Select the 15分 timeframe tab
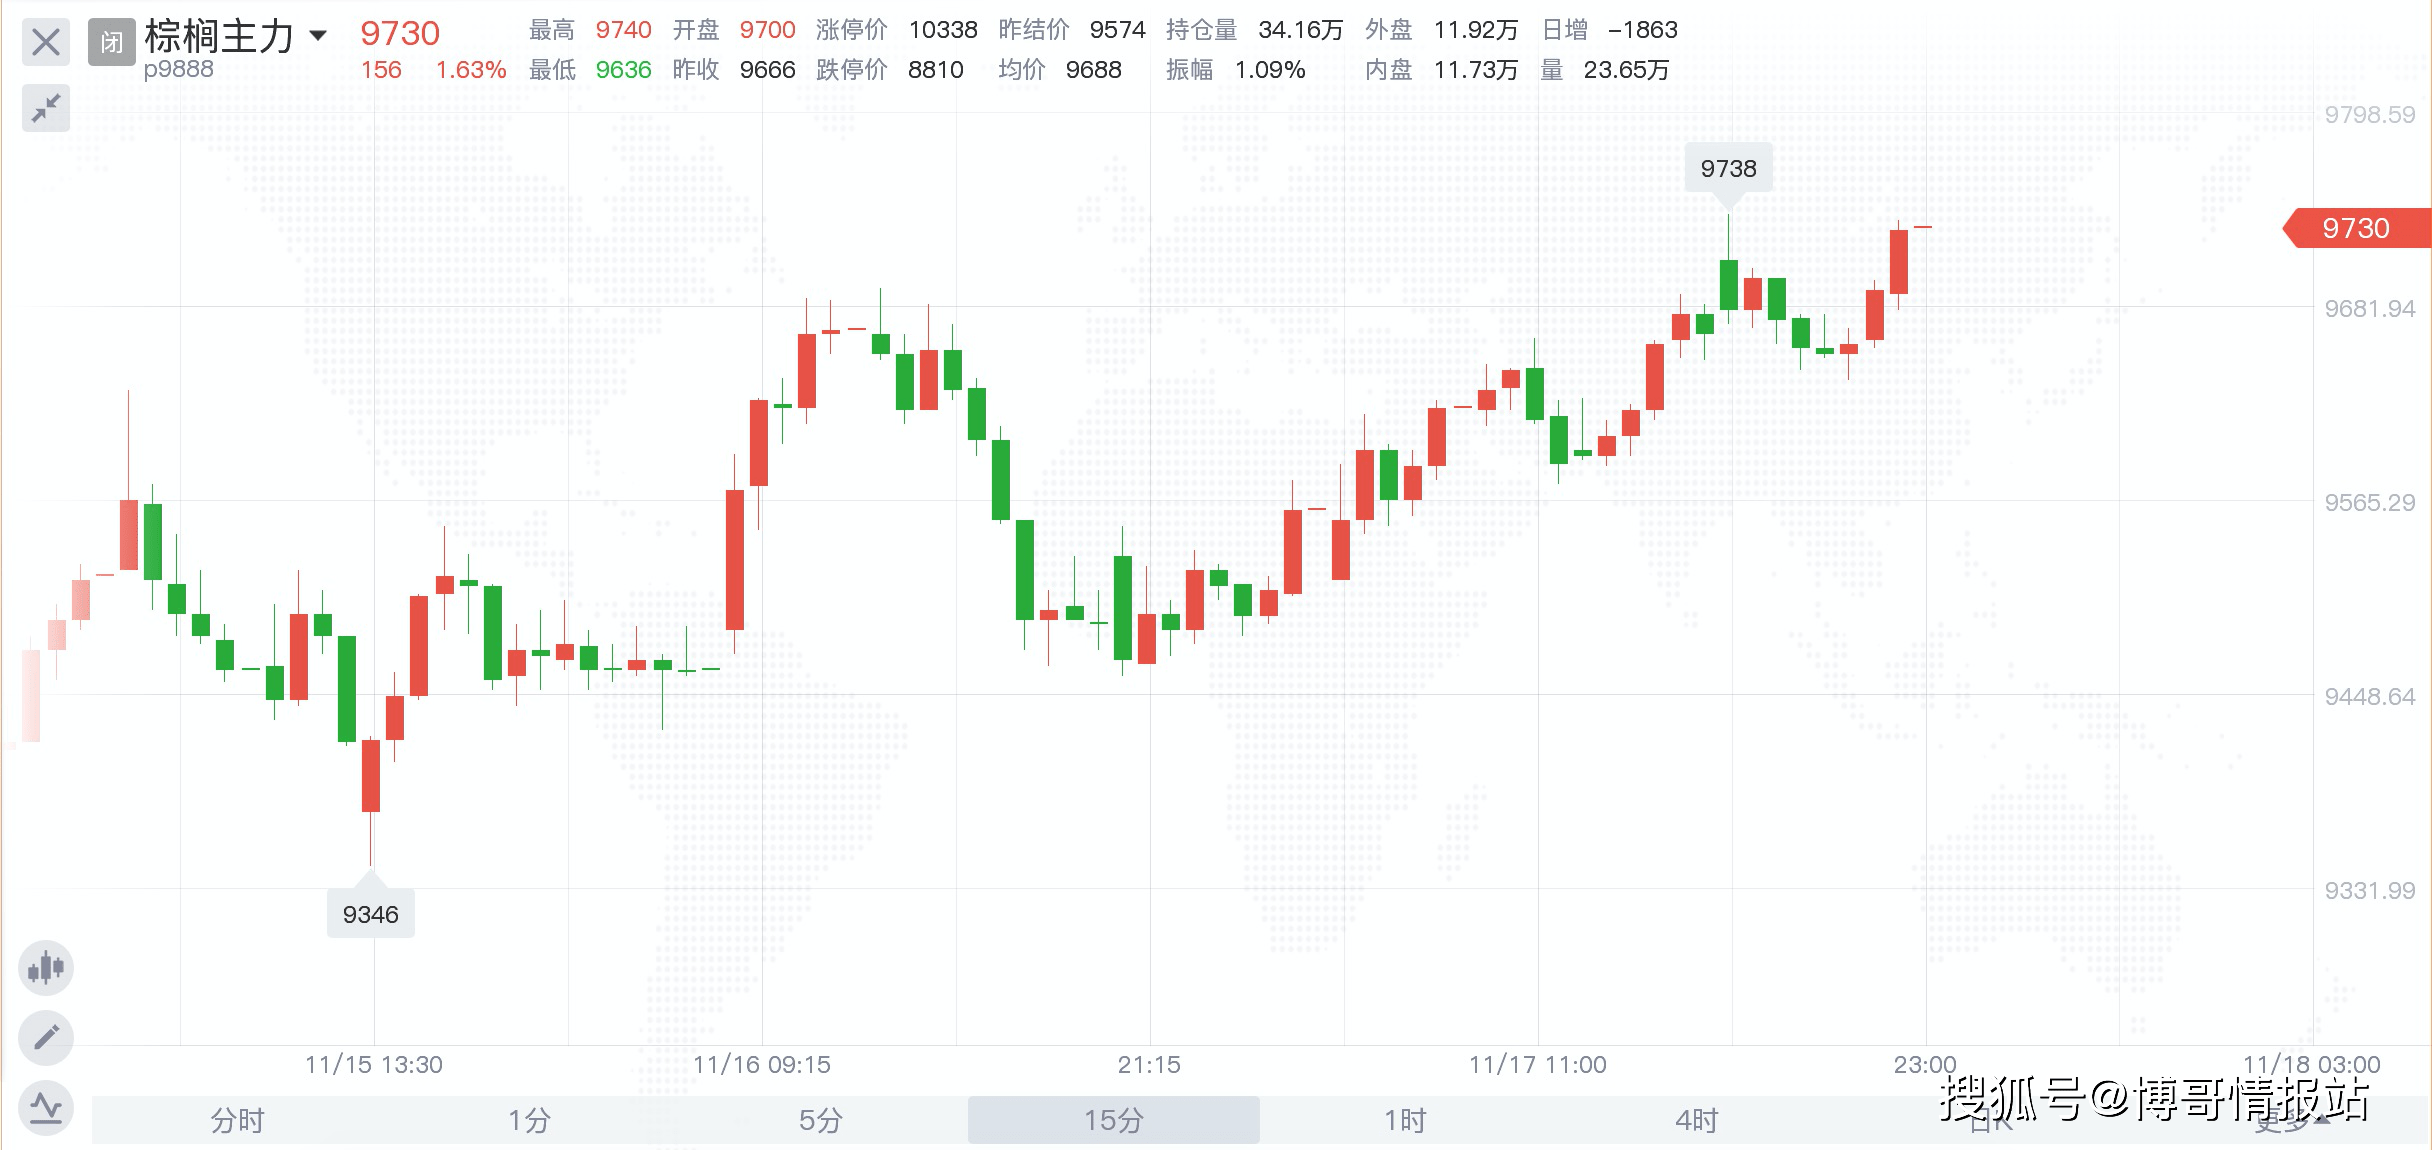The width and height of the screenshot is (2432, 1150). tap(1113, 1120)
